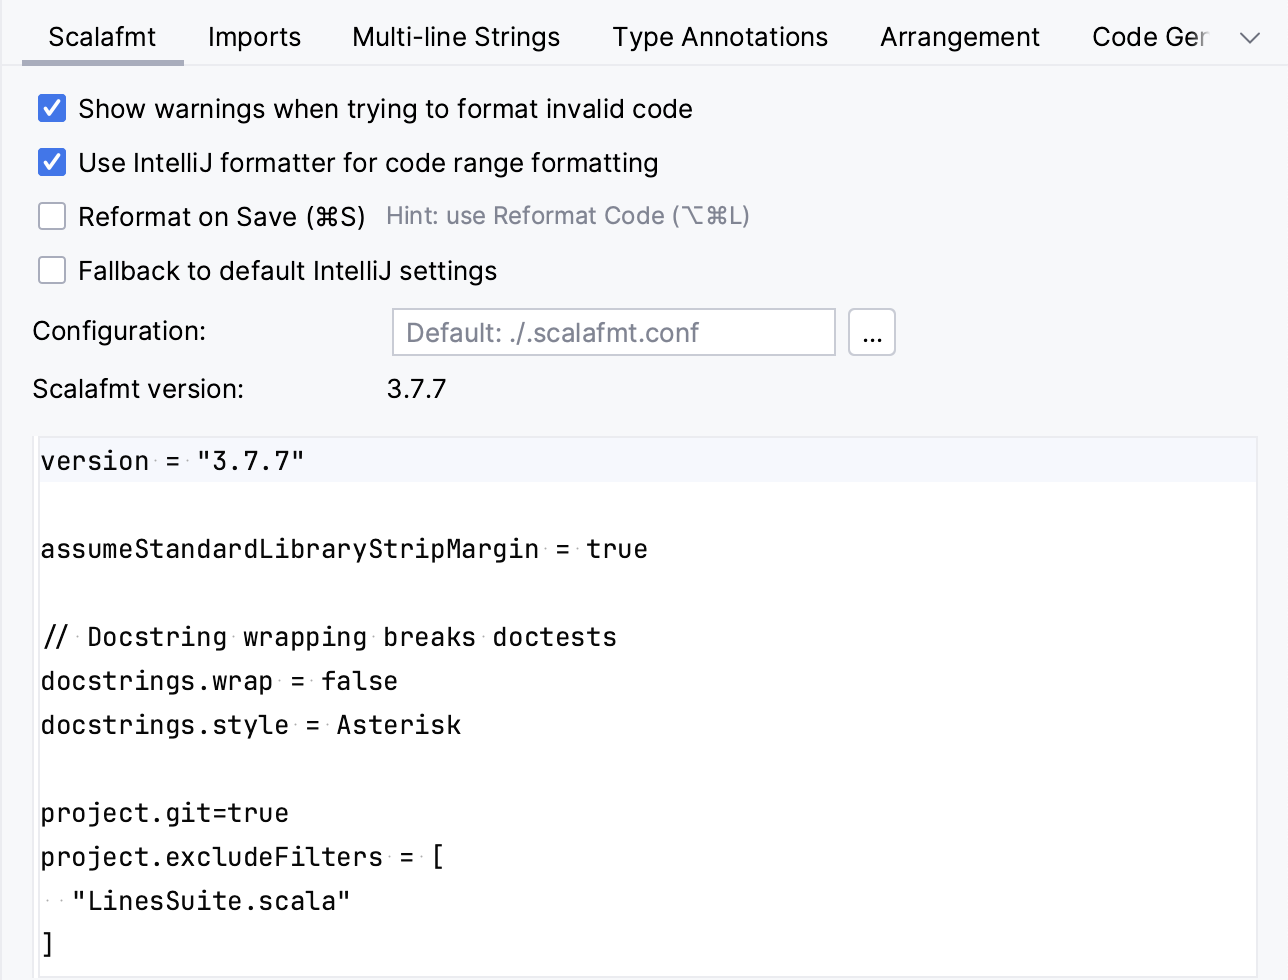The image size is (1288, 980).
Task: Enable Reformat on Save
Action: 51,216
